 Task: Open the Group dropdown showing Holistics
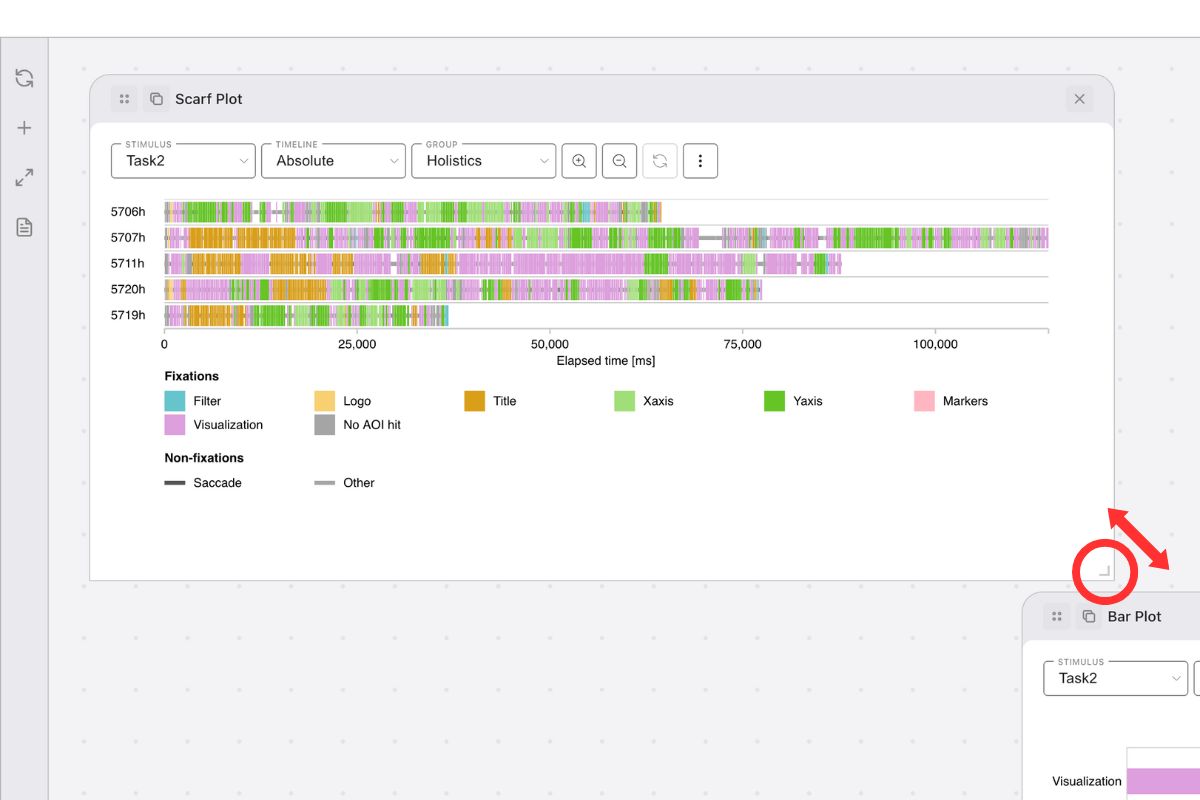[x=484, y=160]
